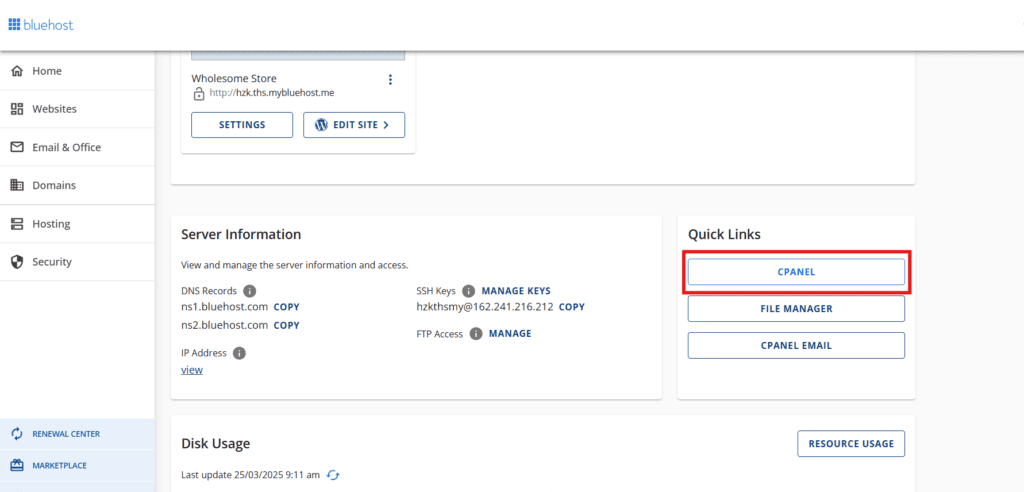Viewport: 1024px width, 492px height.
Task: Open the Hosting sidebar section
Action: click(x=77, y=223)
